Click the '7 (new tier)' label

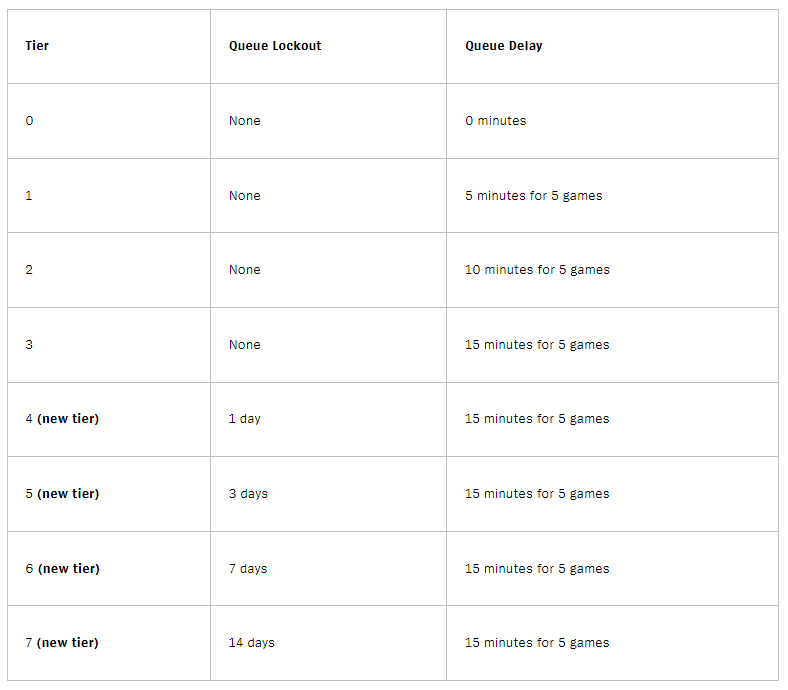click(62, 642)
